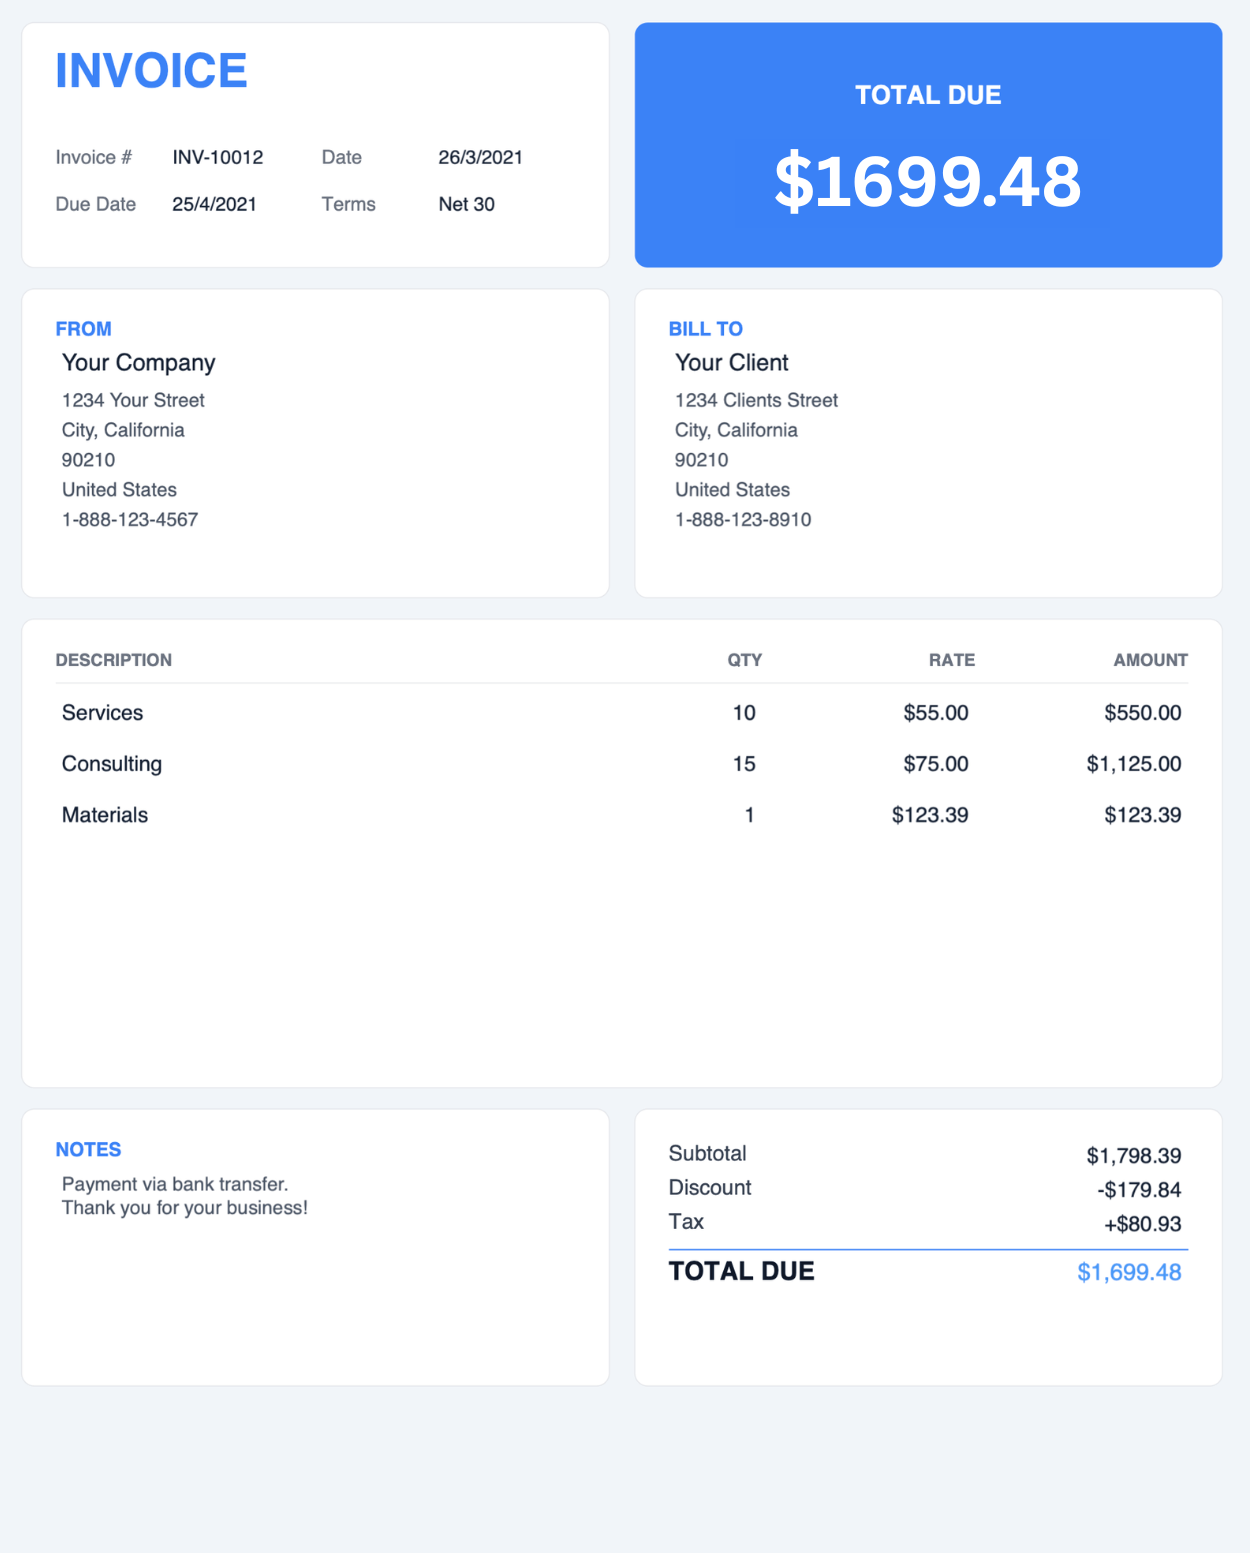Click the Payment via bank transfer note

tap(175, 1184)
